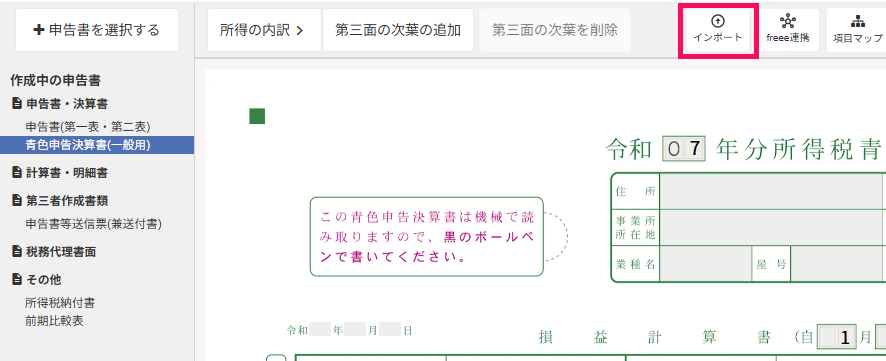The height and width of the screenshot is (361, 886).
Task: Open 申告書等送信票(兼送付書) item
Action: click(94, 224)
